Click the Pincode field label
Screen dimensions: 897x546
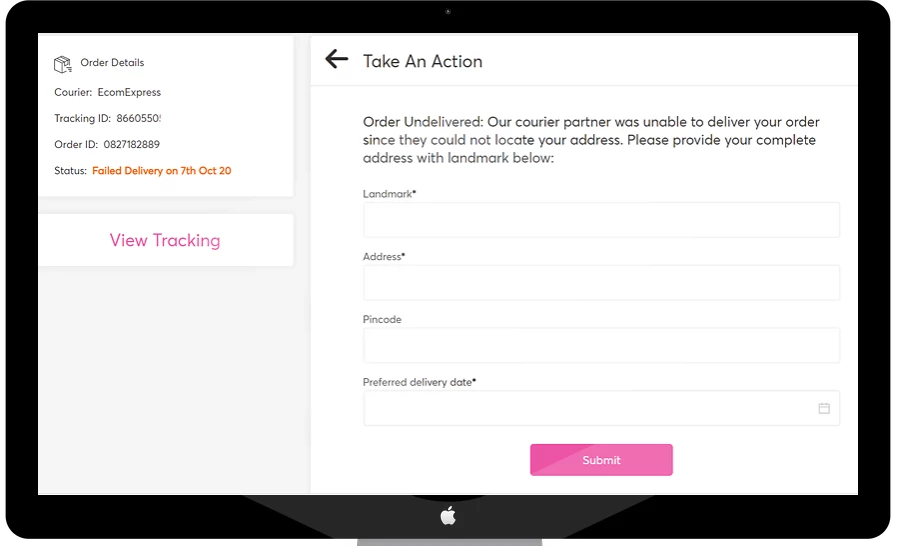[x=382, y=320]
